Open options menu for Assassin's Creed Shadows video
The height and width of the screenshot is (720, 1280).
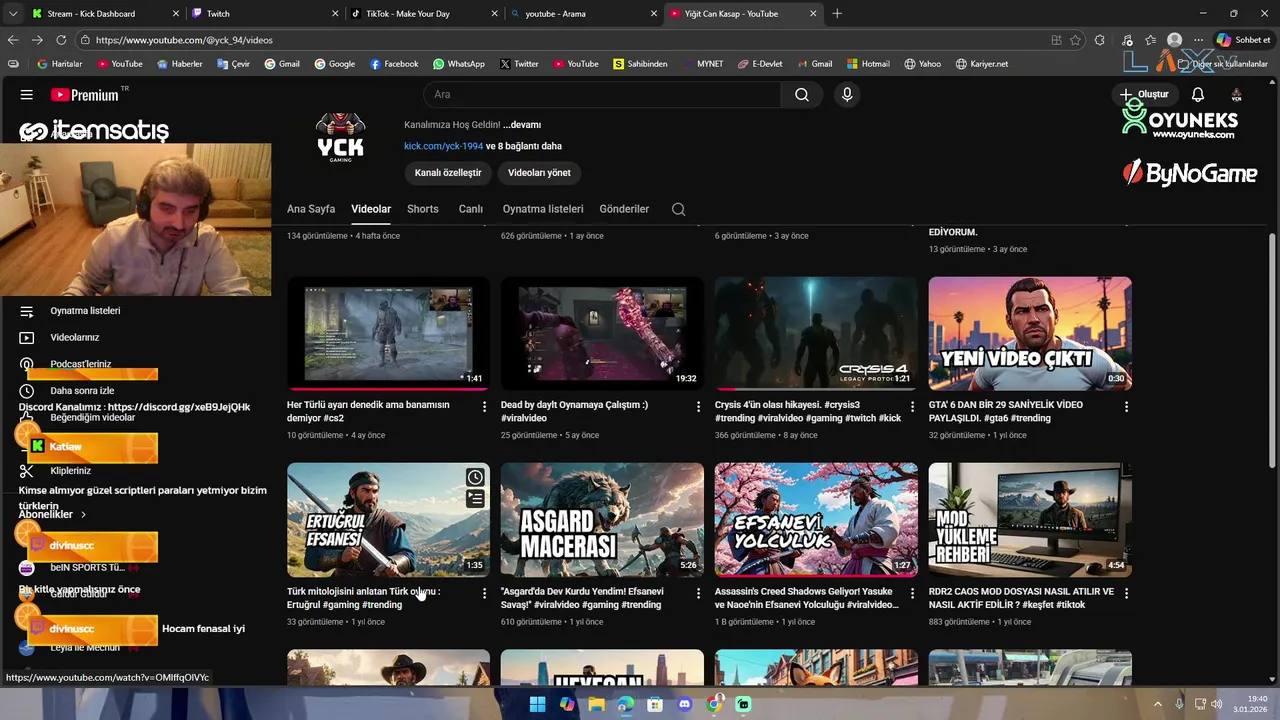point(913,594)
